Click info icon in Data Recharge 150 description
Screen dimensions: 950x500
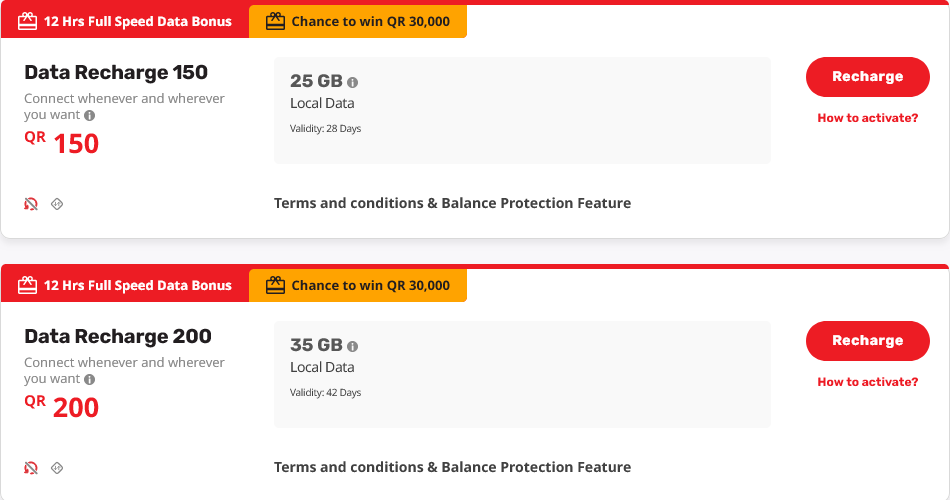coord(89,116)
